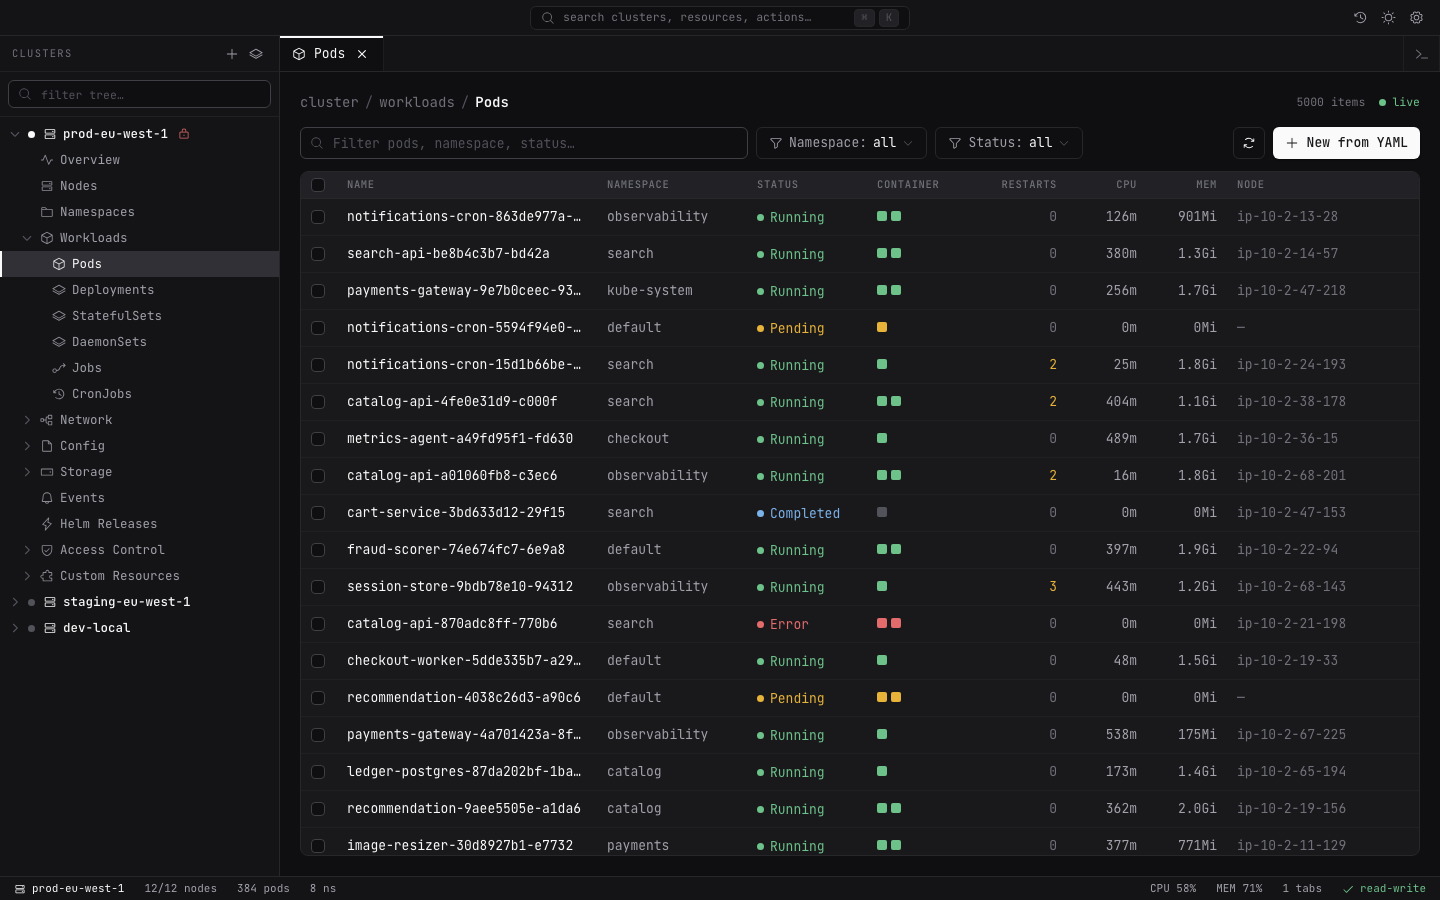Click yellow container squares of recommendation-4038c26d3
The image size is (1440, 900).
point(889,697)
